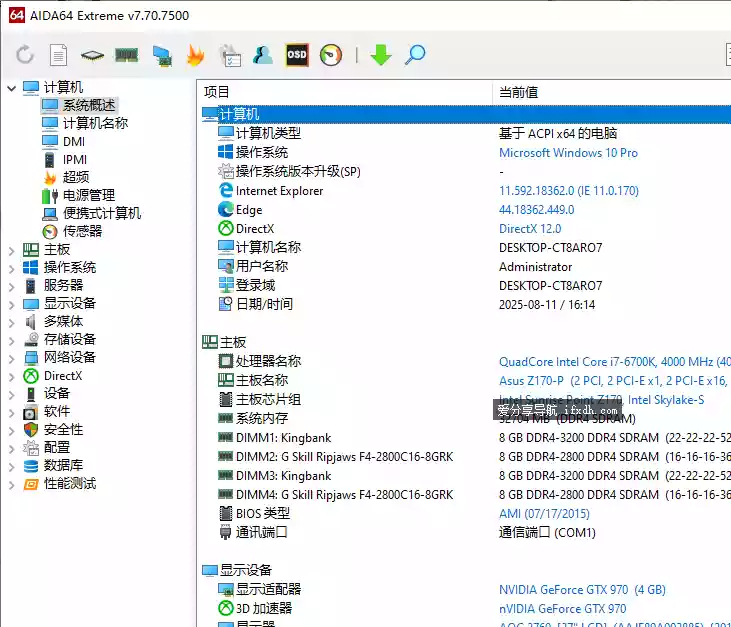Open NVIDIA GeForce GTX 970 (4 GB) link
731x627 pixels.
coord(582,590)
